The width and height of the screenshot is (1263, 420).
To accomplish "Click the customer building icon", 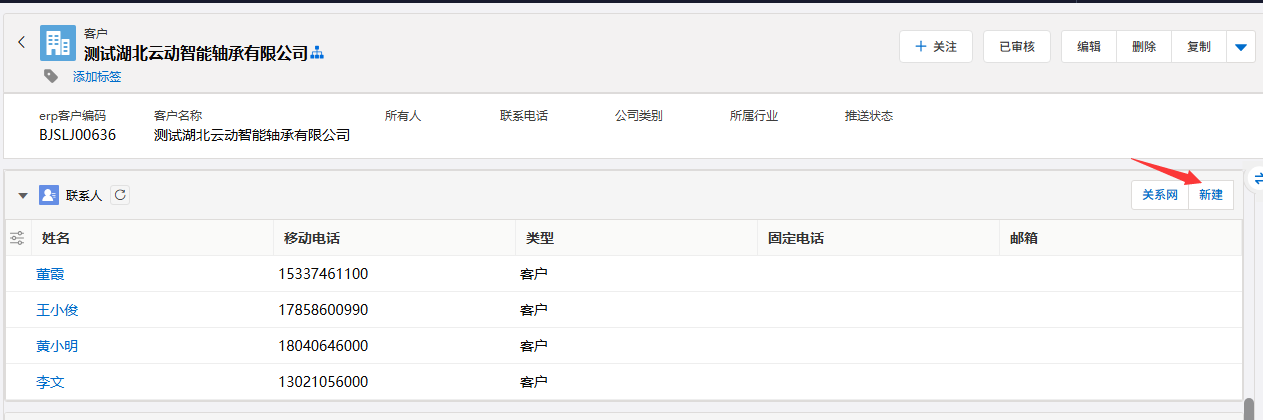I will (58, 43).
